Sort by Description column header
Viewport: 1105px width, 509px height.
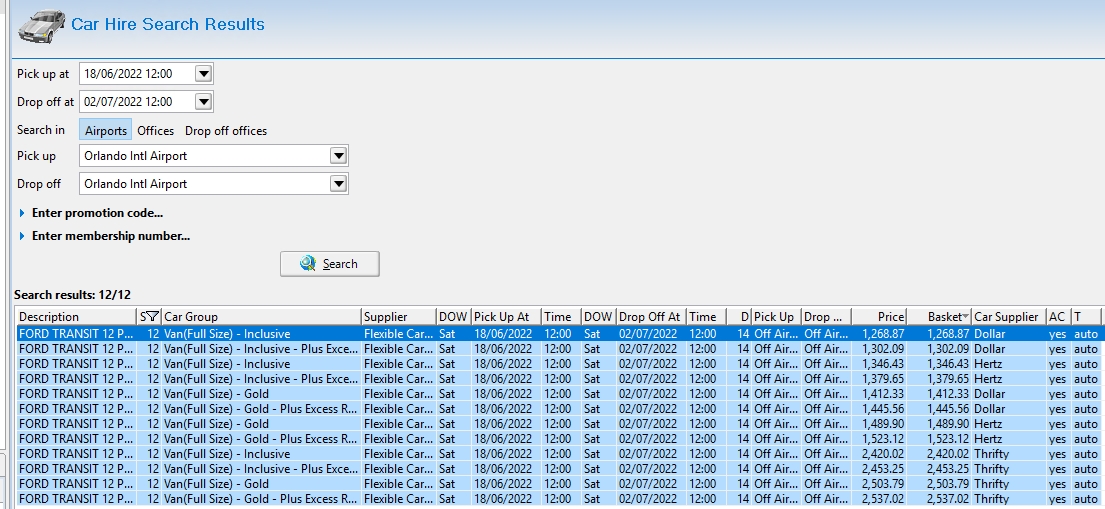[76, 317]
